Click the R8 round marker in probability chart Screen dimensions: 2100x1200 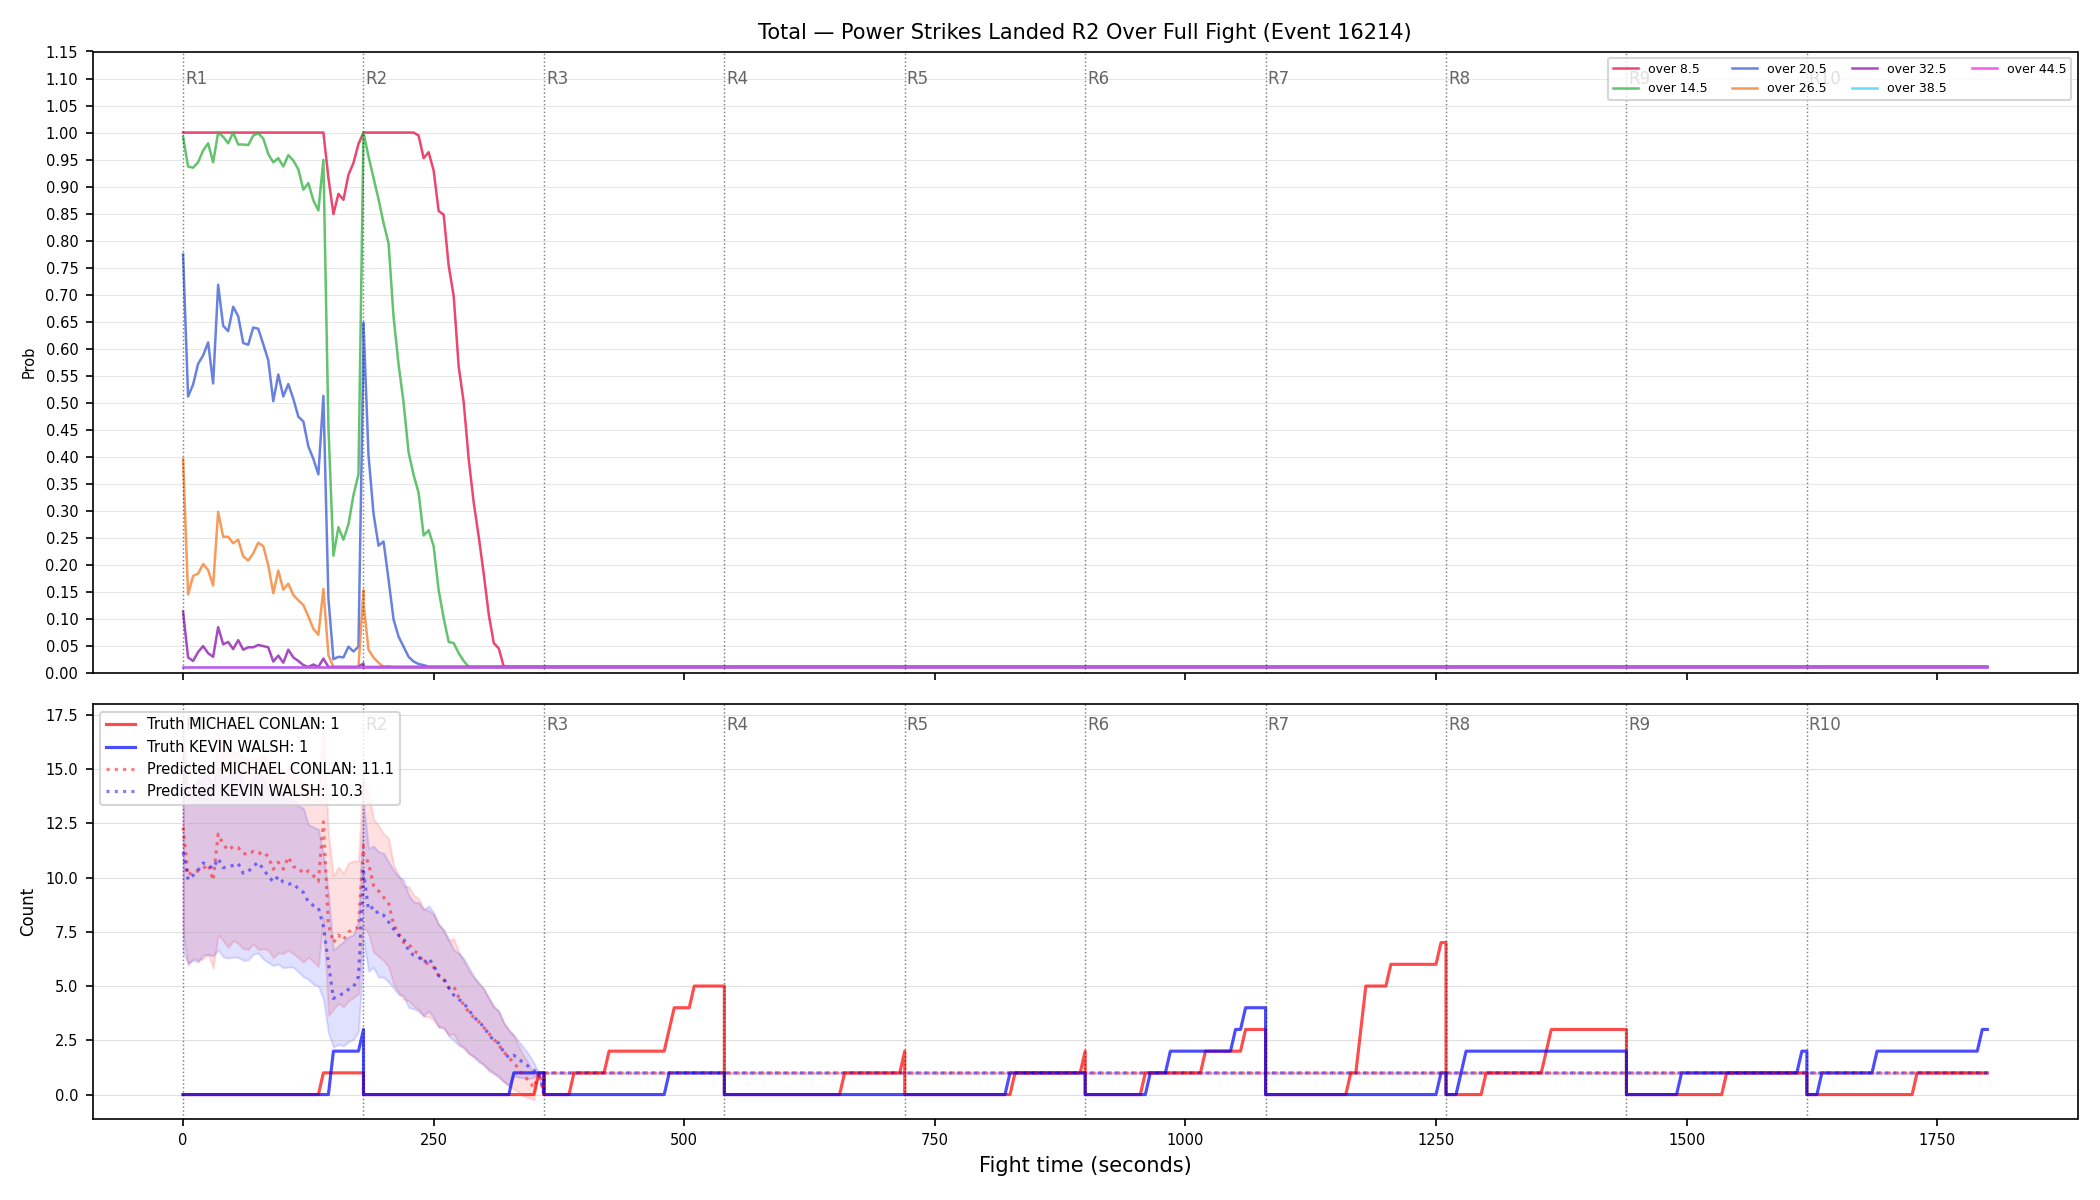(x=1459, y=78)
